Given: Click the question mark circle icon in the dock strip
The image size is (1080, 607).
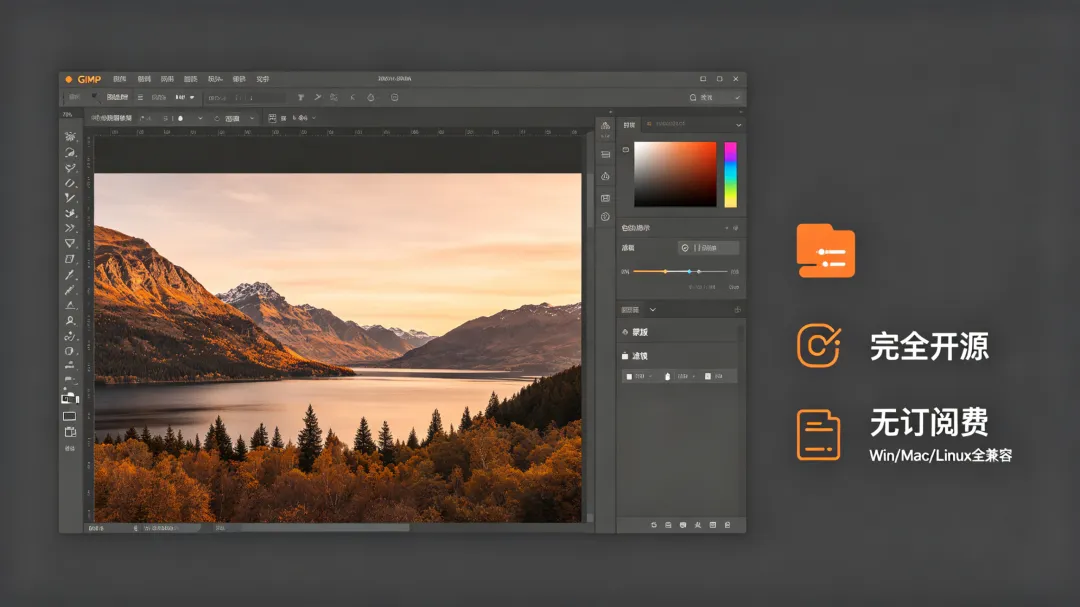Looking at the screenshot, I should tap(605, 217).
